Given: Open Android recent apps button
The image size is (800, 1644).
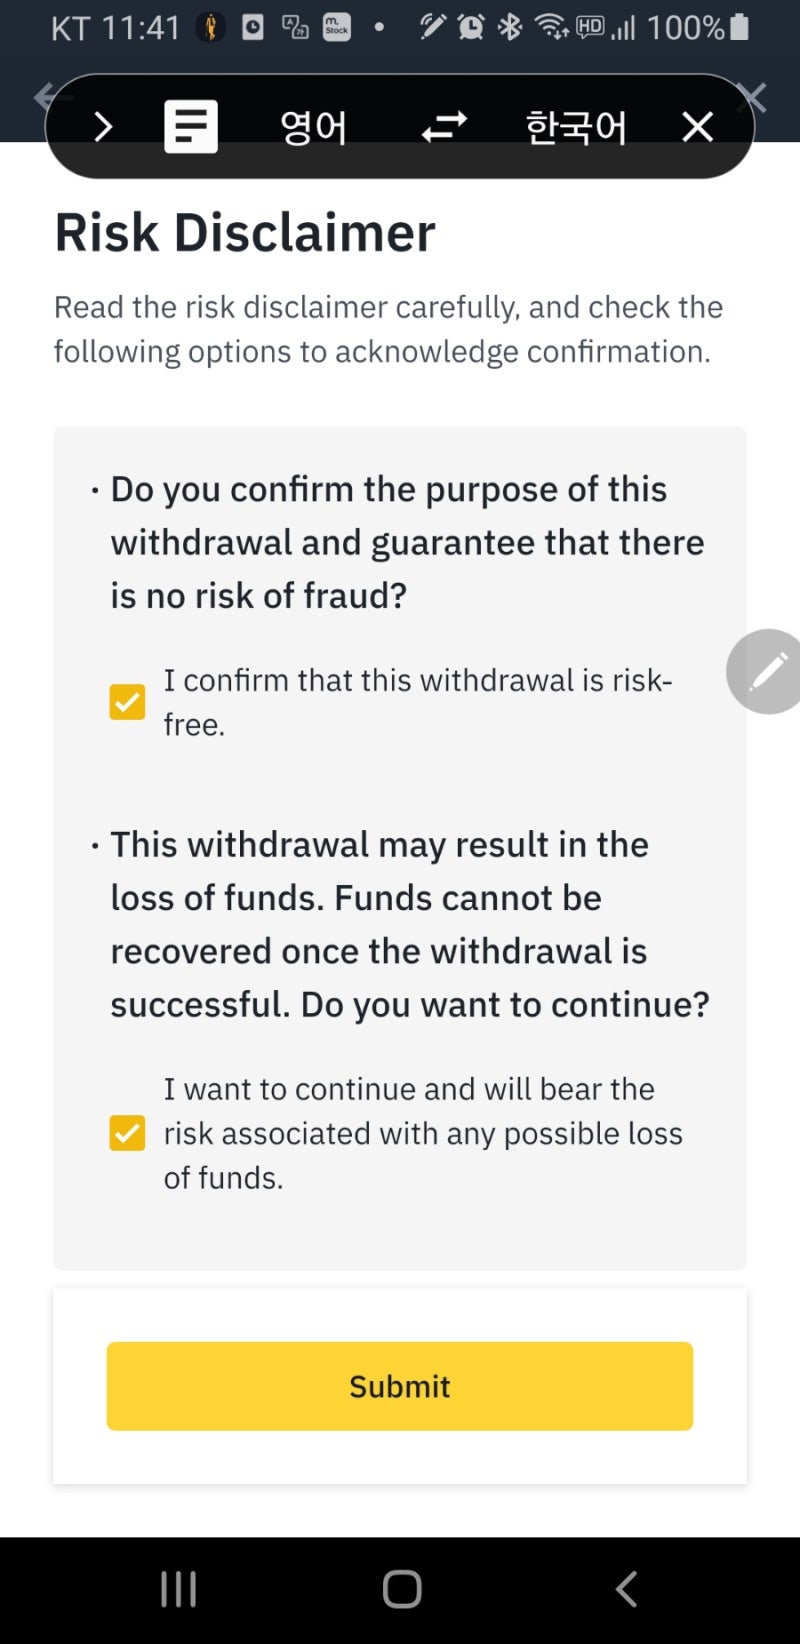Looking at the screenshot, I should (178, 1588).
